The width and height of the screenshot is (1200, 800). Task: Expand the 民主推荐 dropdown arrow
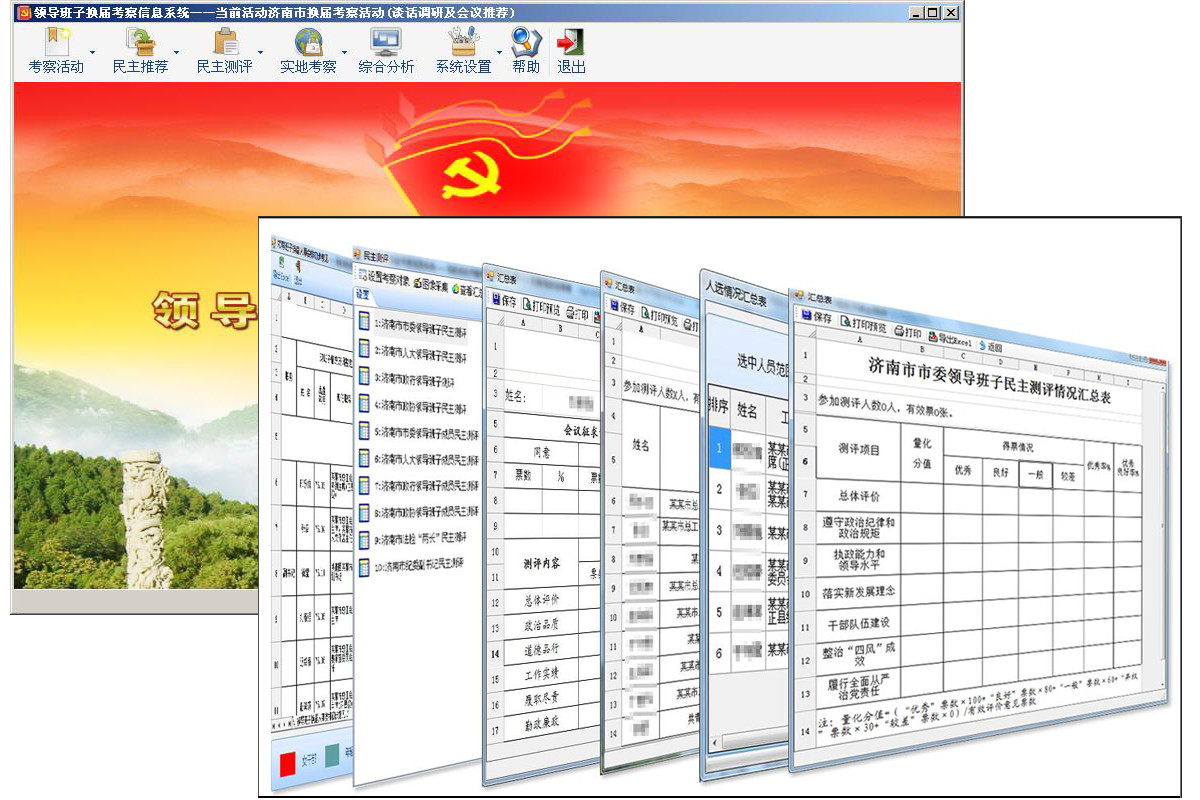(x=177, y=52)
